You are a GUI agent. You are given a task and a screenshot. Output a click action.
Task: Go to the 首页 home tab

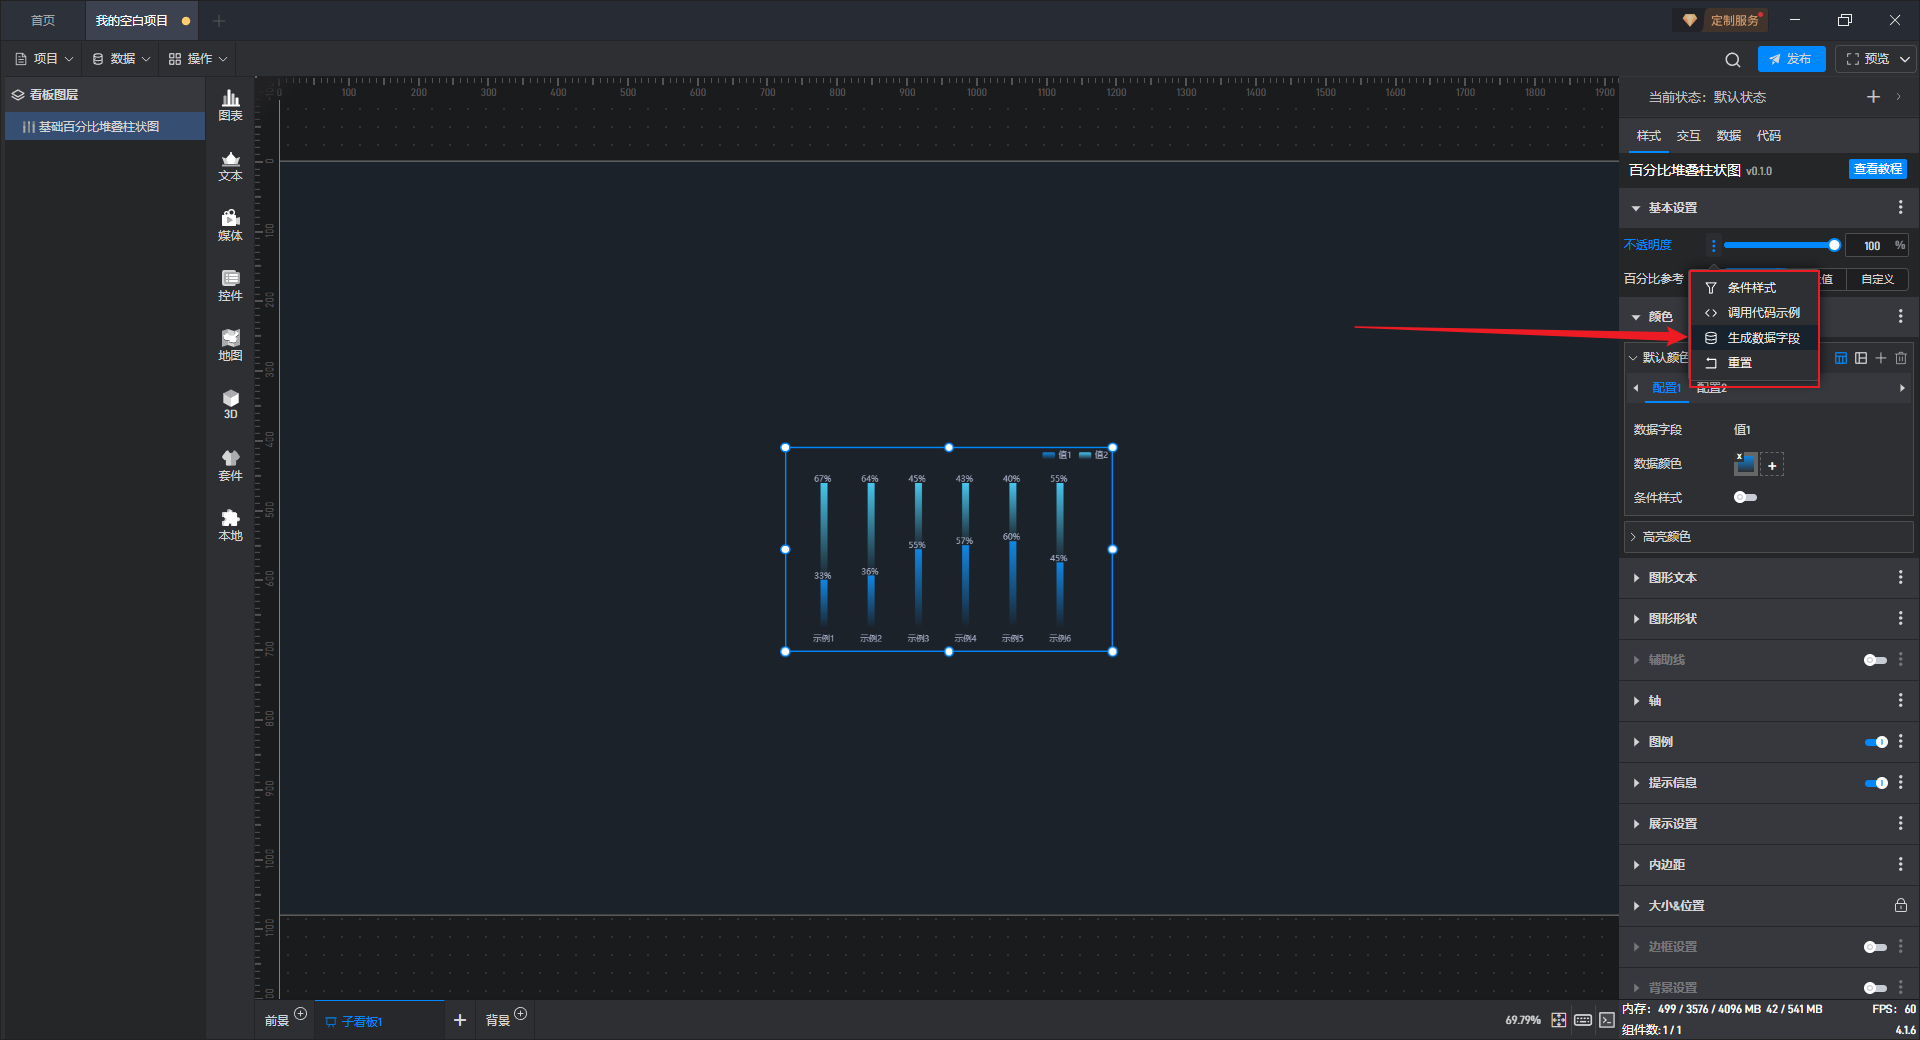coord(43,20)
